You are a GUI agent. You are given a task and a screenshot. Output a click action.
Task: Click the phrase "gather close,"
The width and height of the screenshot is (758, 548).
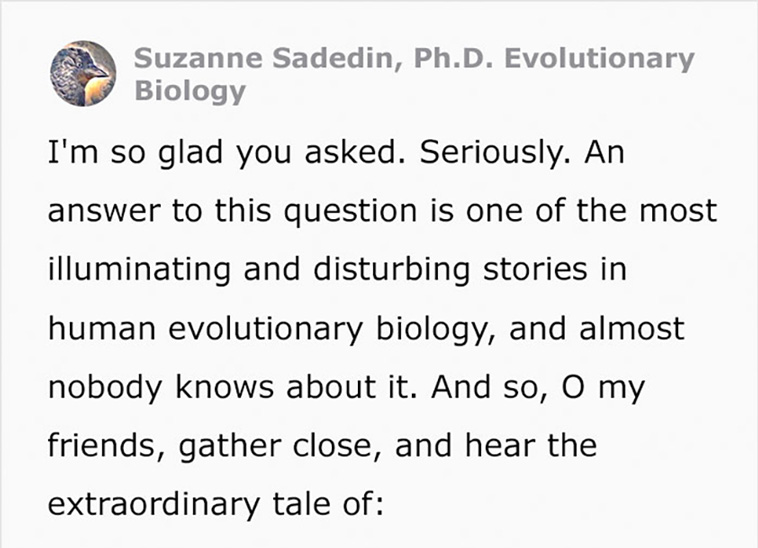pos(280,447)
